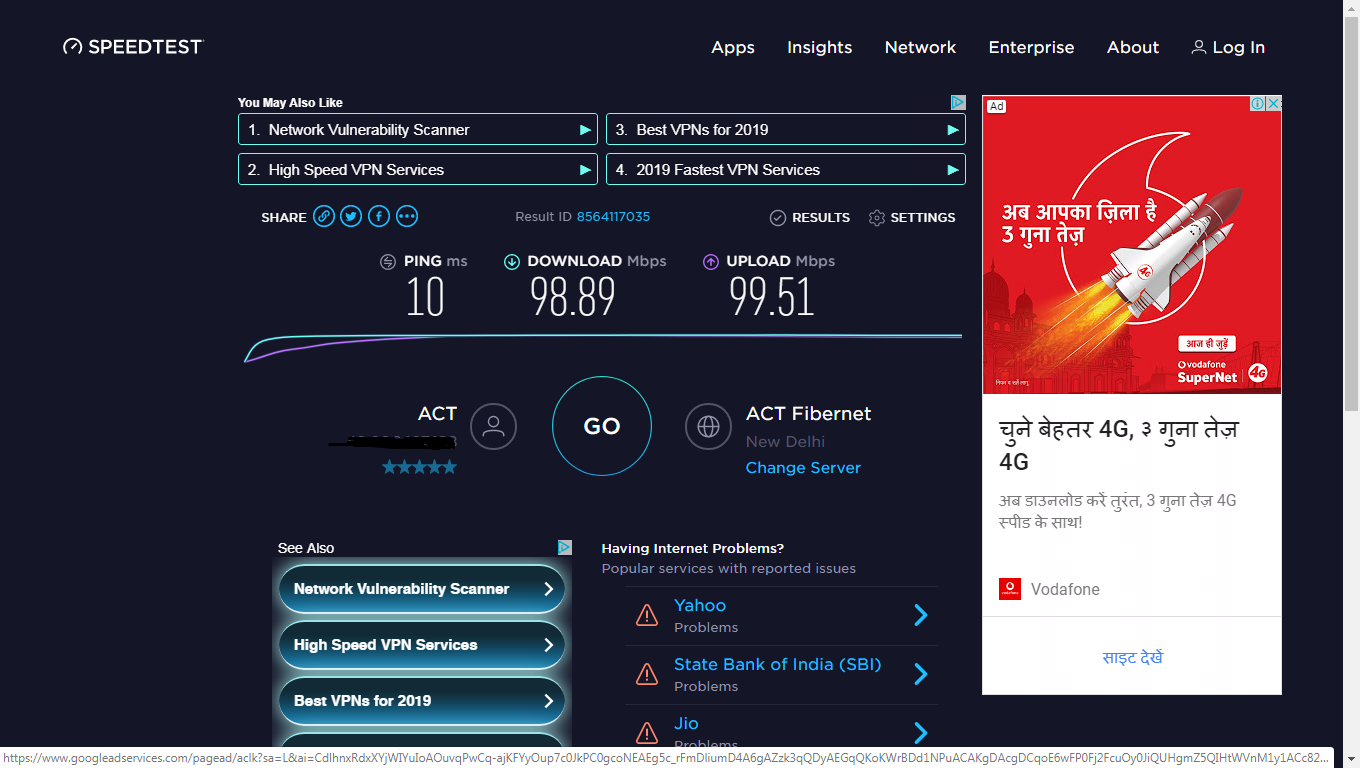Start the speed test with GO
The height and width of the screenshot is (768, 1360).
pyautogui.click(x=602, y=426)
